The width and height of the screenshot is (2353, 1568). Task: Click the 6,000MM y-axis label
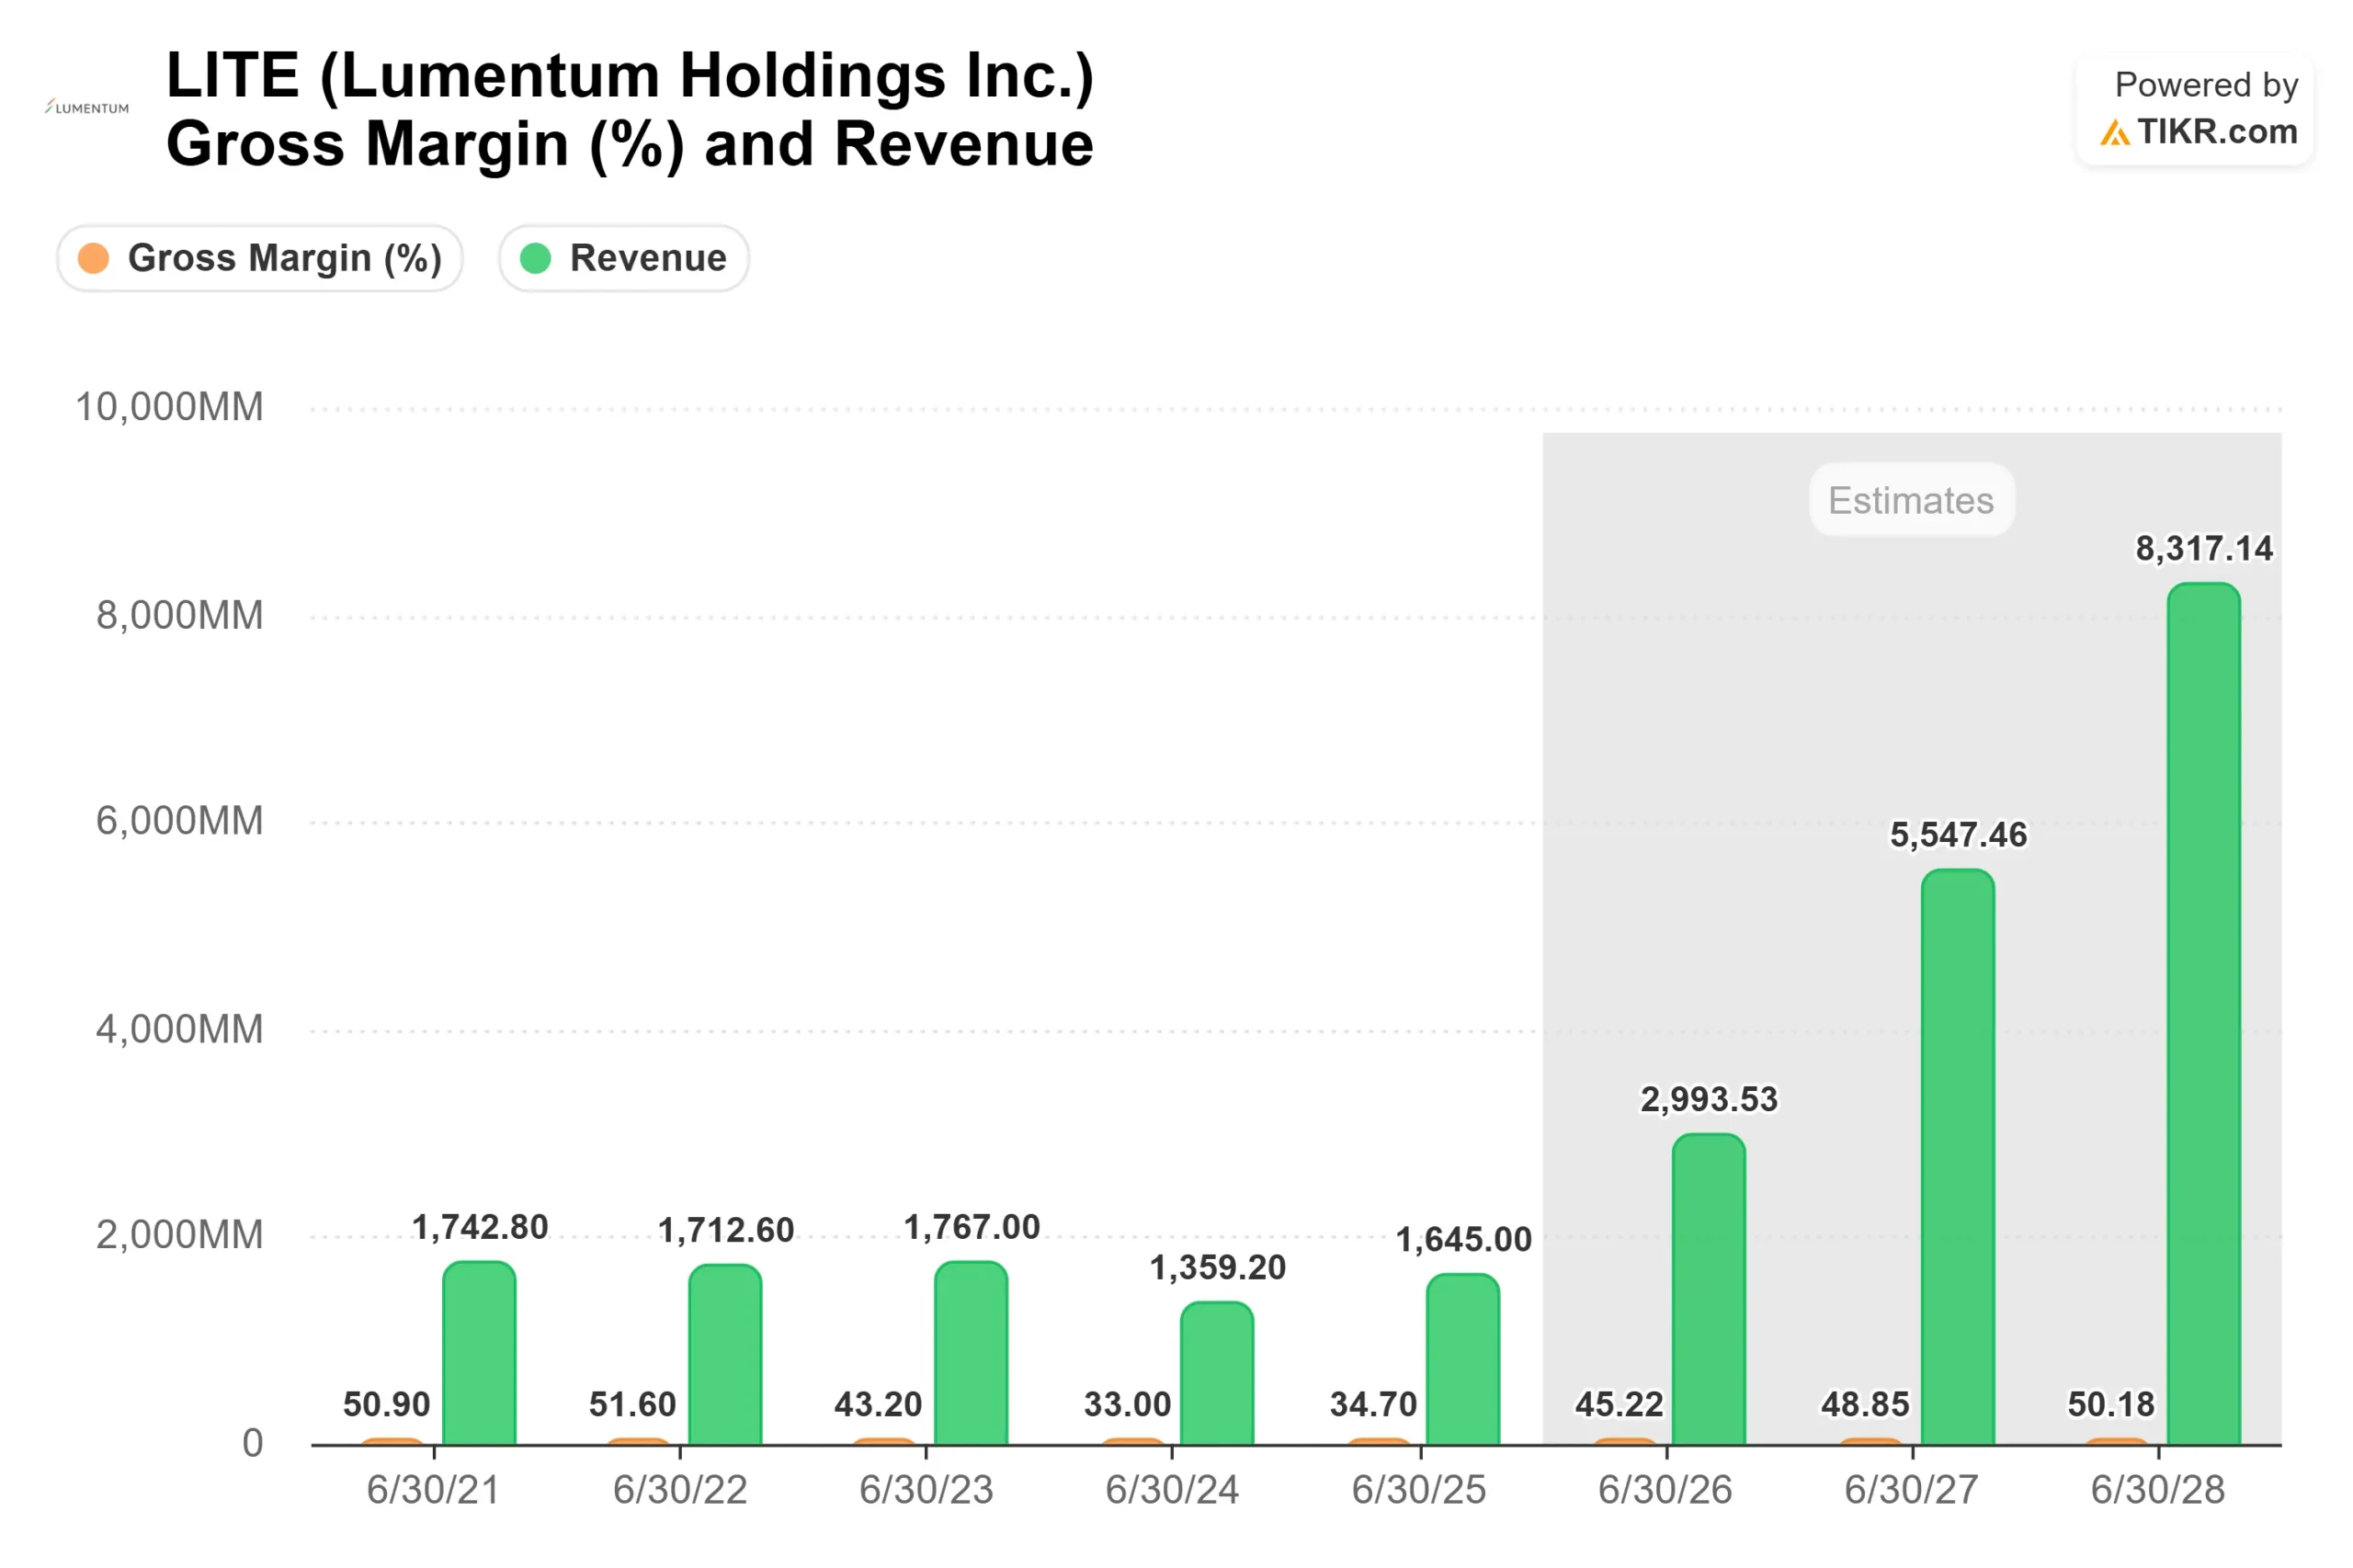click(x=180, y=821)
